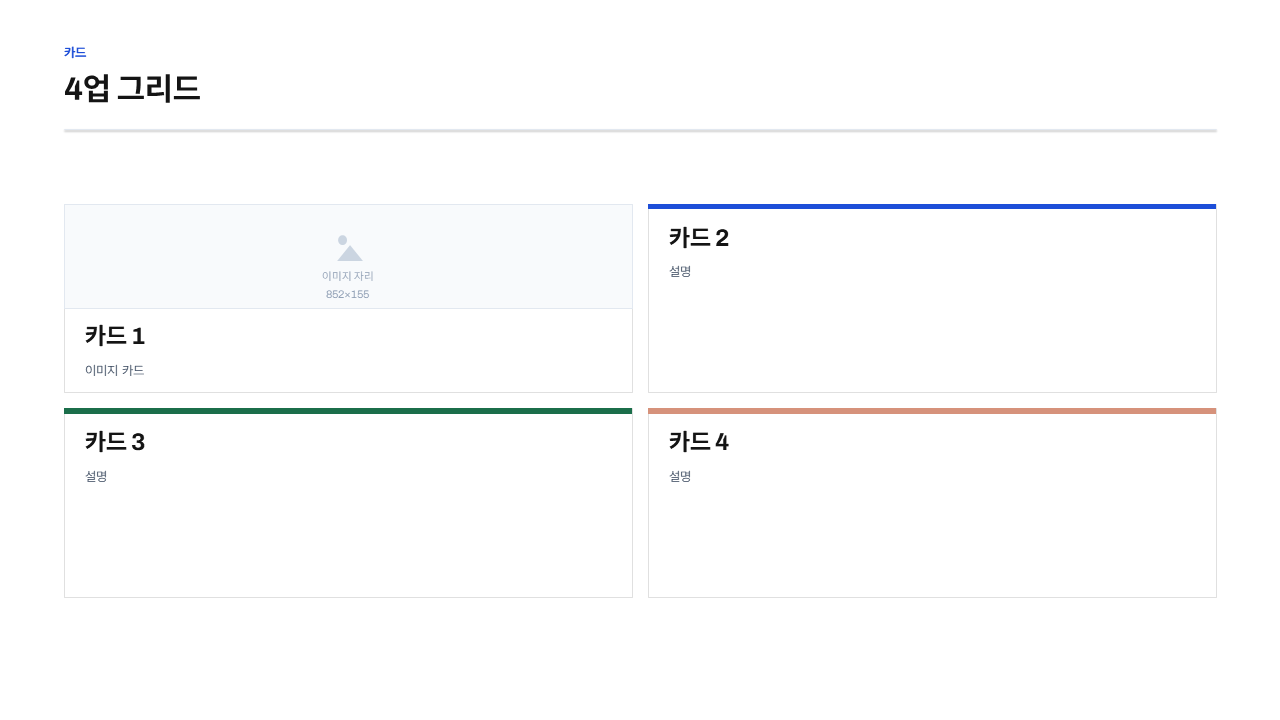Click the 852×155 dimension label

(348, 294)
